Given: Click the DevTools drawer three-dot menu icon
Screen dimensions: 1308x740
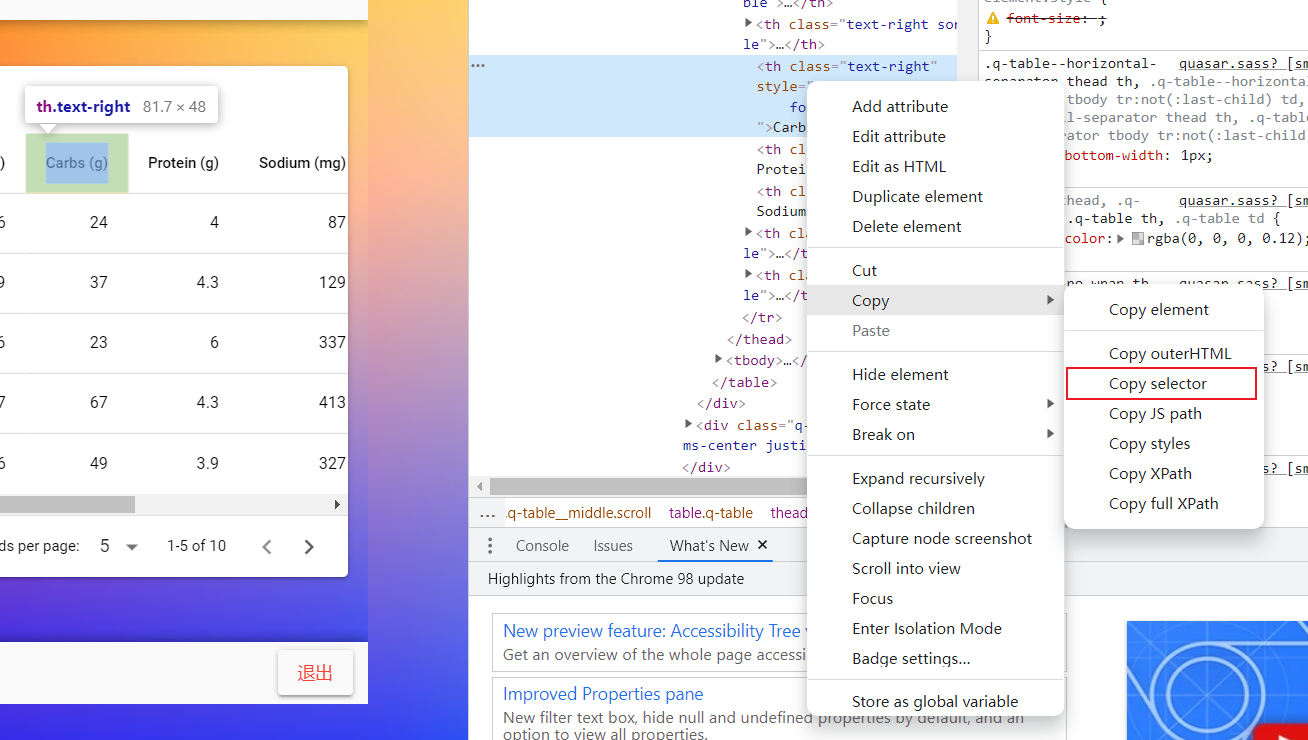Looking at the screenshot, I should click(x=490, y=546).
